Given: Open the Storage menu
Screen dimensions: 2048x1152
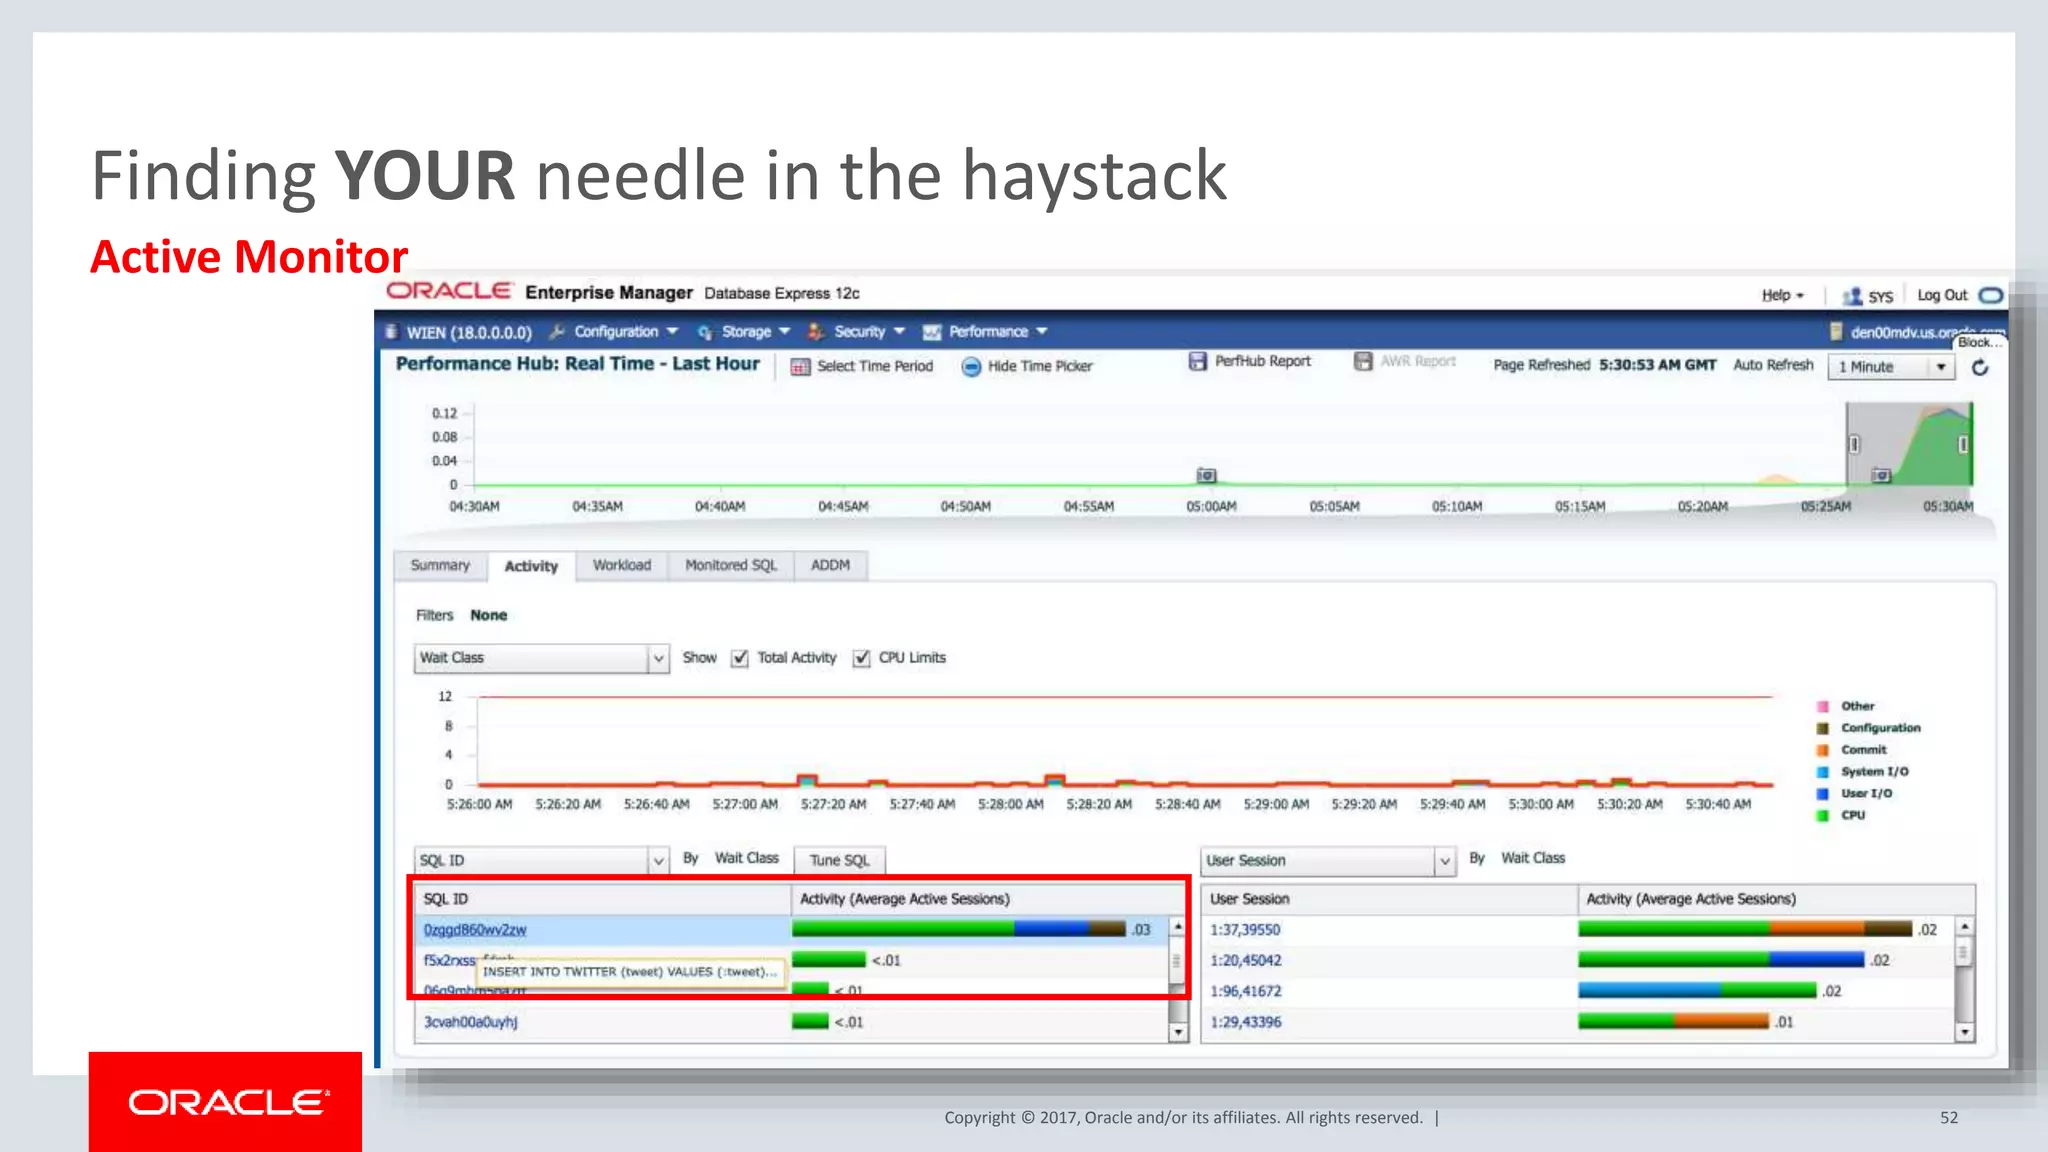Looking at the screenshot, I should (x=756, y=332).
